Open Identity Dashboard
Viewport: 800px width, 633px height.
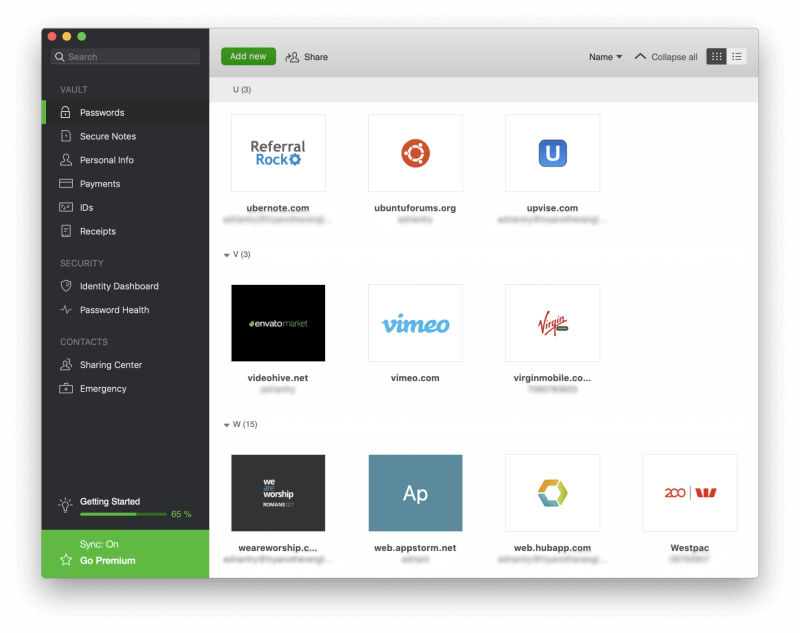(126, 286)
